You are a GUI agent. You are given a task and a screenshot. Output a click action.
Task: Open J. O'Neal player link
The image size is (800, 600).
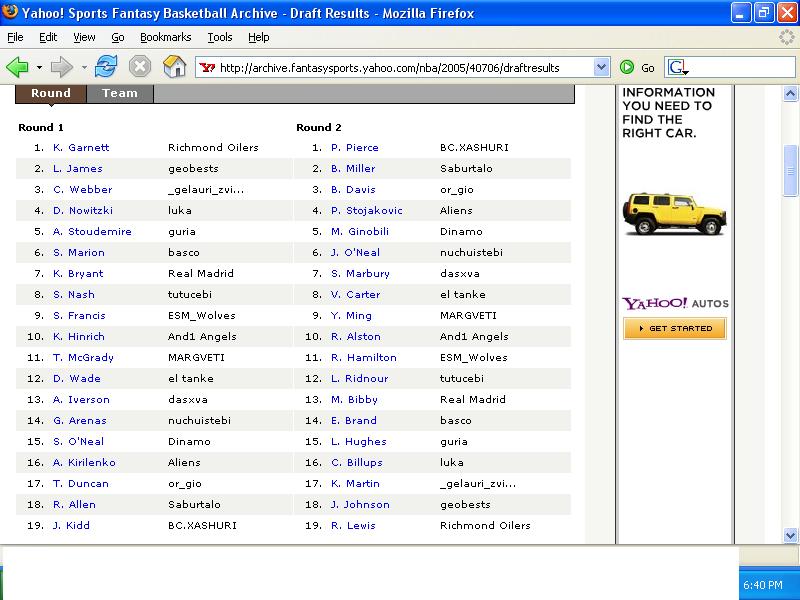pos(355,253)
